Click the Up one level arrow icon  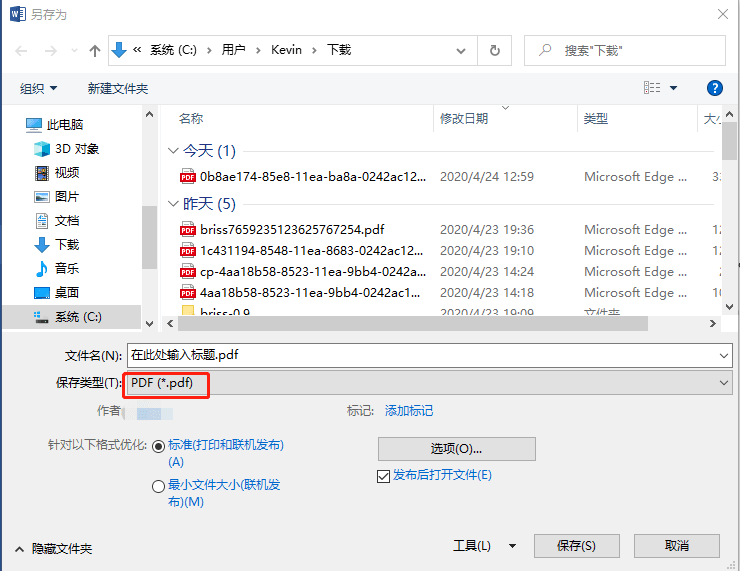click(x=95, y=50)
